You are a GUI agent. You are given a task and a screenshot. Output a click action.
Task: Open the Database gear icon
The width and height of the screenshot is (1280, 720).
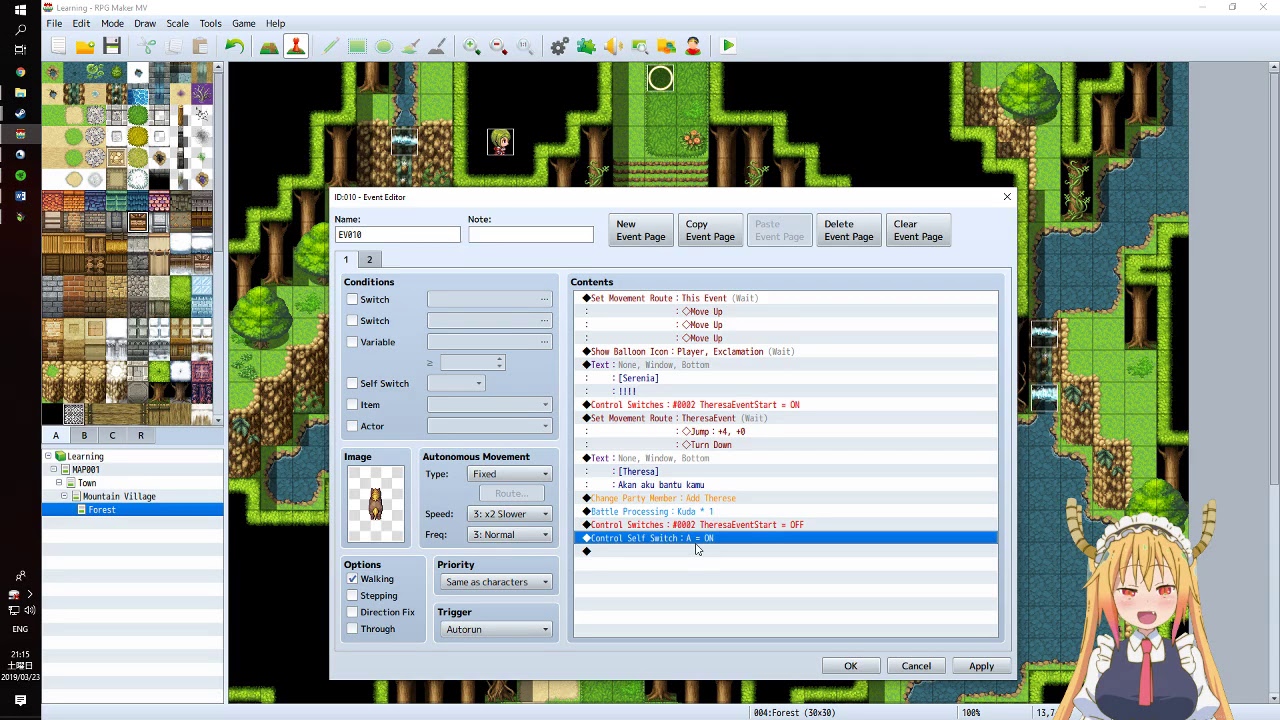point(560,46)
